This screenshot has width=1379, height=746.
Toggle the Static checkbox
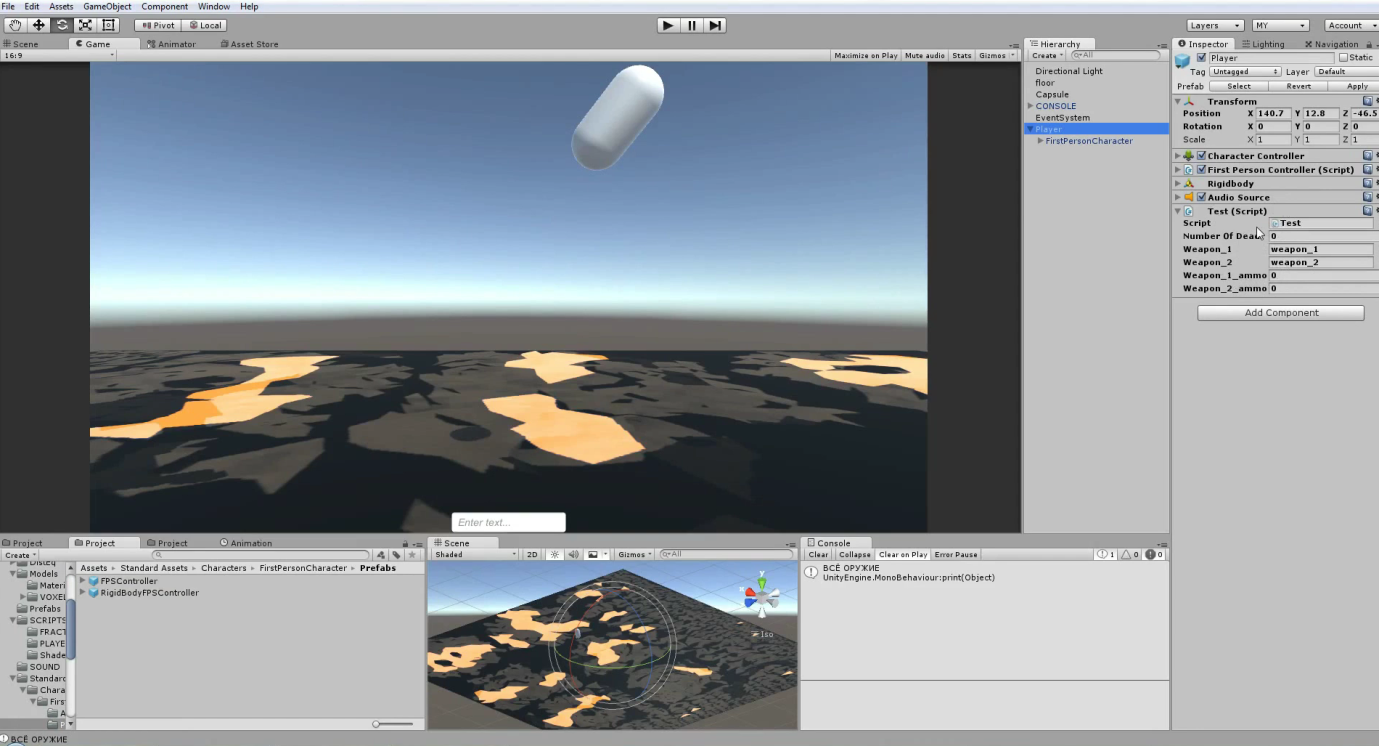1343,58
